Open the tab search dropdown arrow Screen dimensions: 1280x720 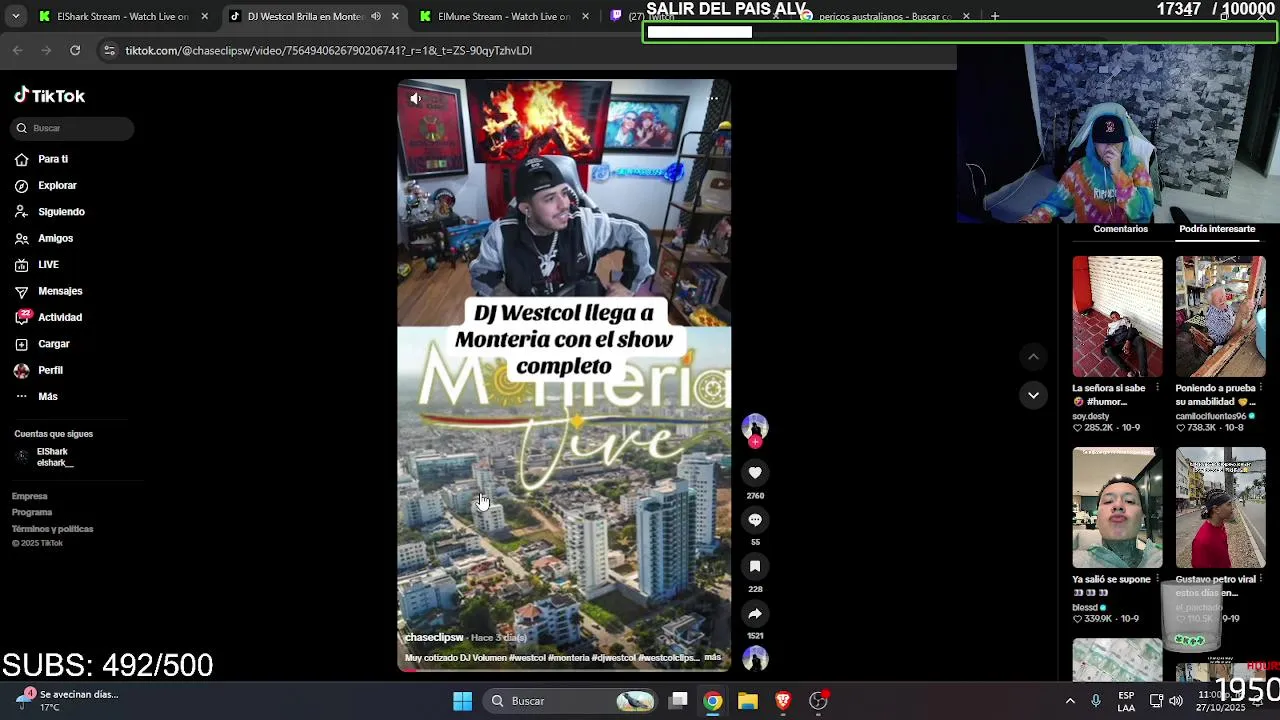pyautogui.click(x=15, y=16)
